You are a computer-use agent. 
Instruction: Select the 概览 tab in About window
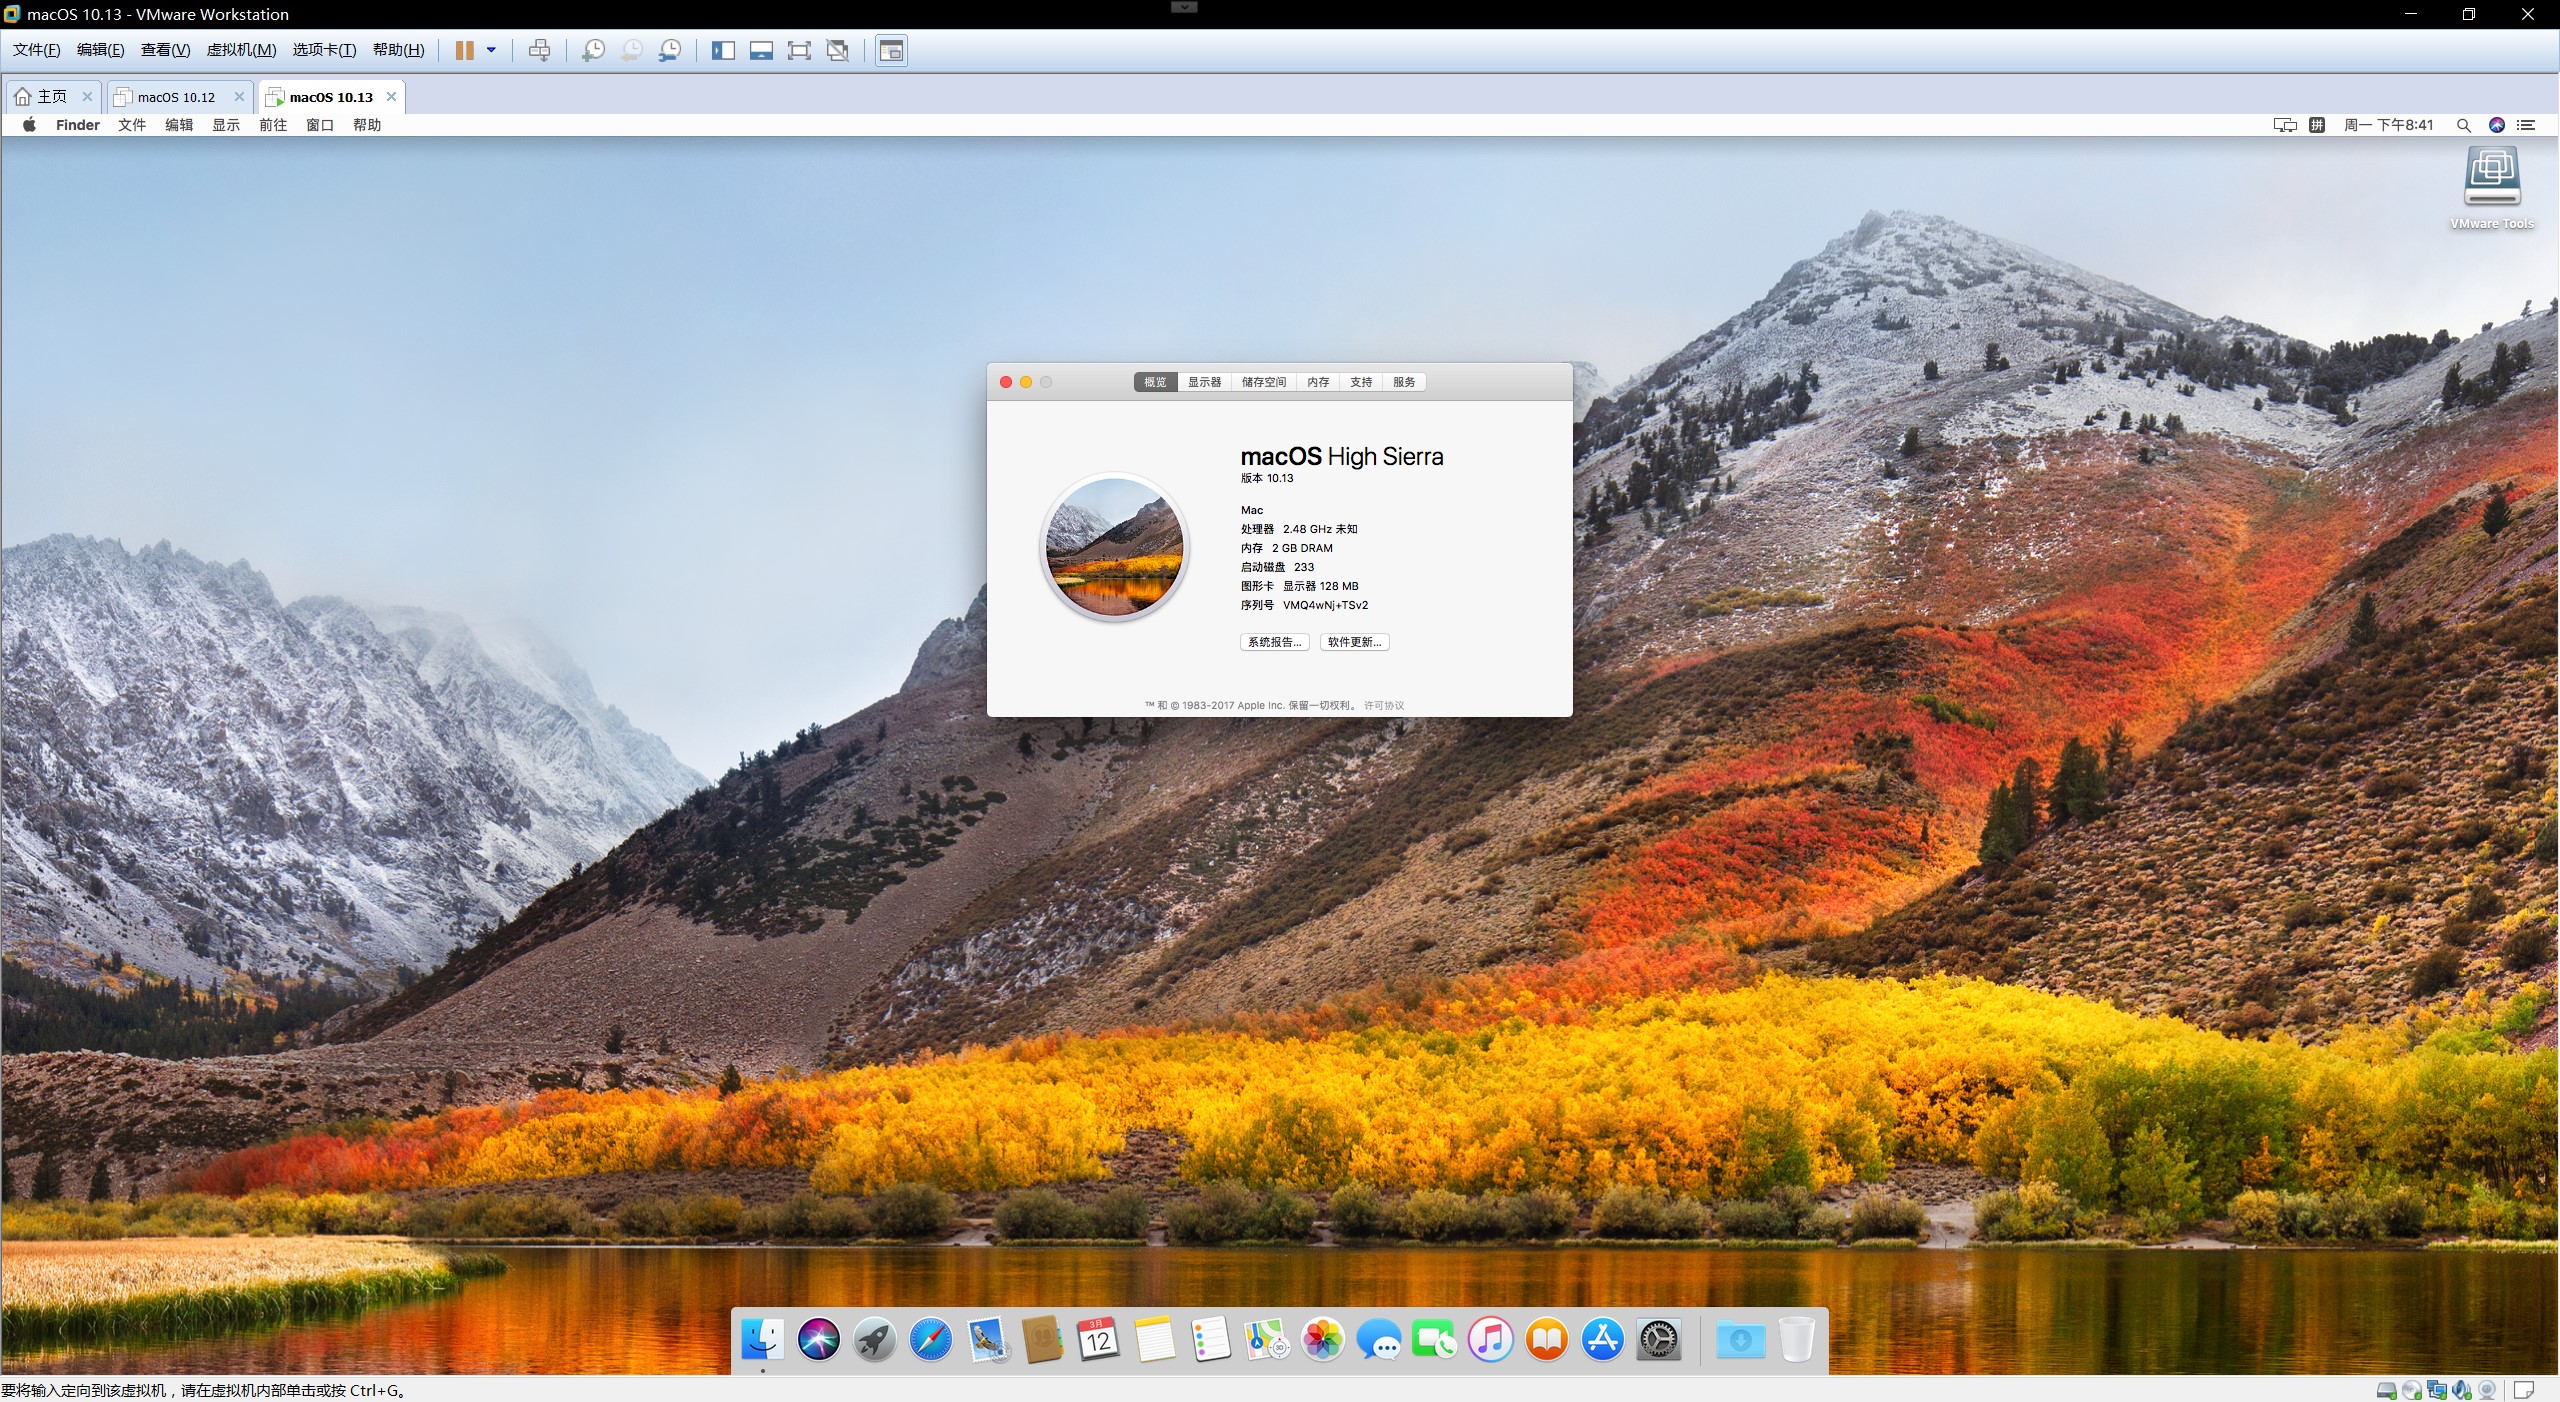(x=1155, y=382)
